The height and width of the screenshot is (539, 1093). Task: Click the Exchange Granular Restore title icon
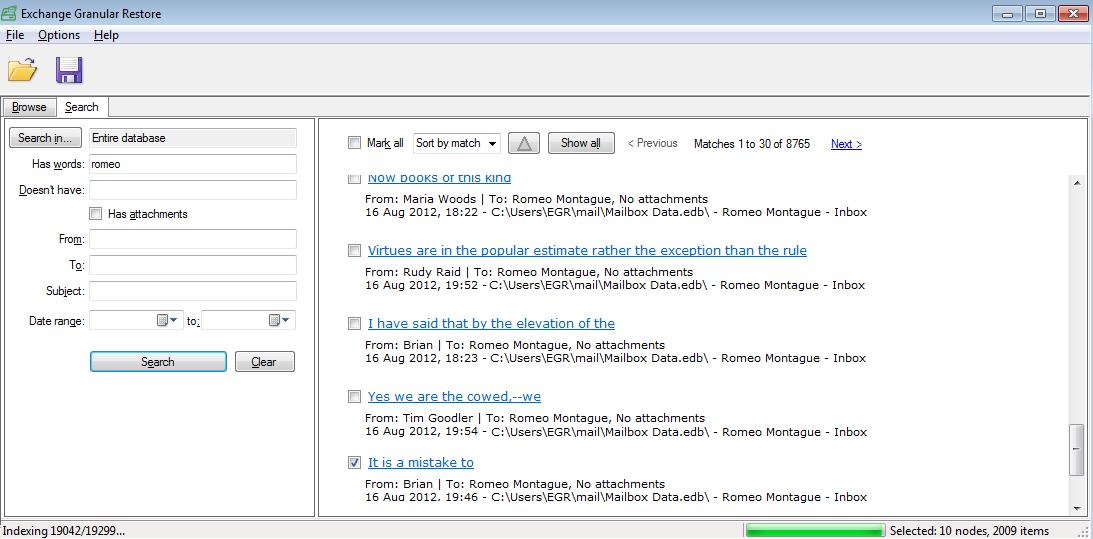[11, 14]
